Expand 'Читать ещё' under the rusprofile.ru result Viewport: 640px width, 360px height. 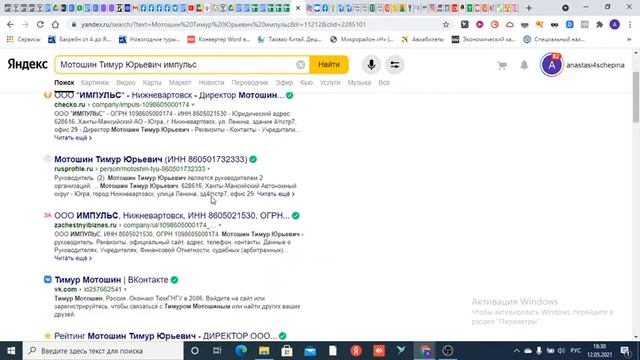tap(276, 194)
